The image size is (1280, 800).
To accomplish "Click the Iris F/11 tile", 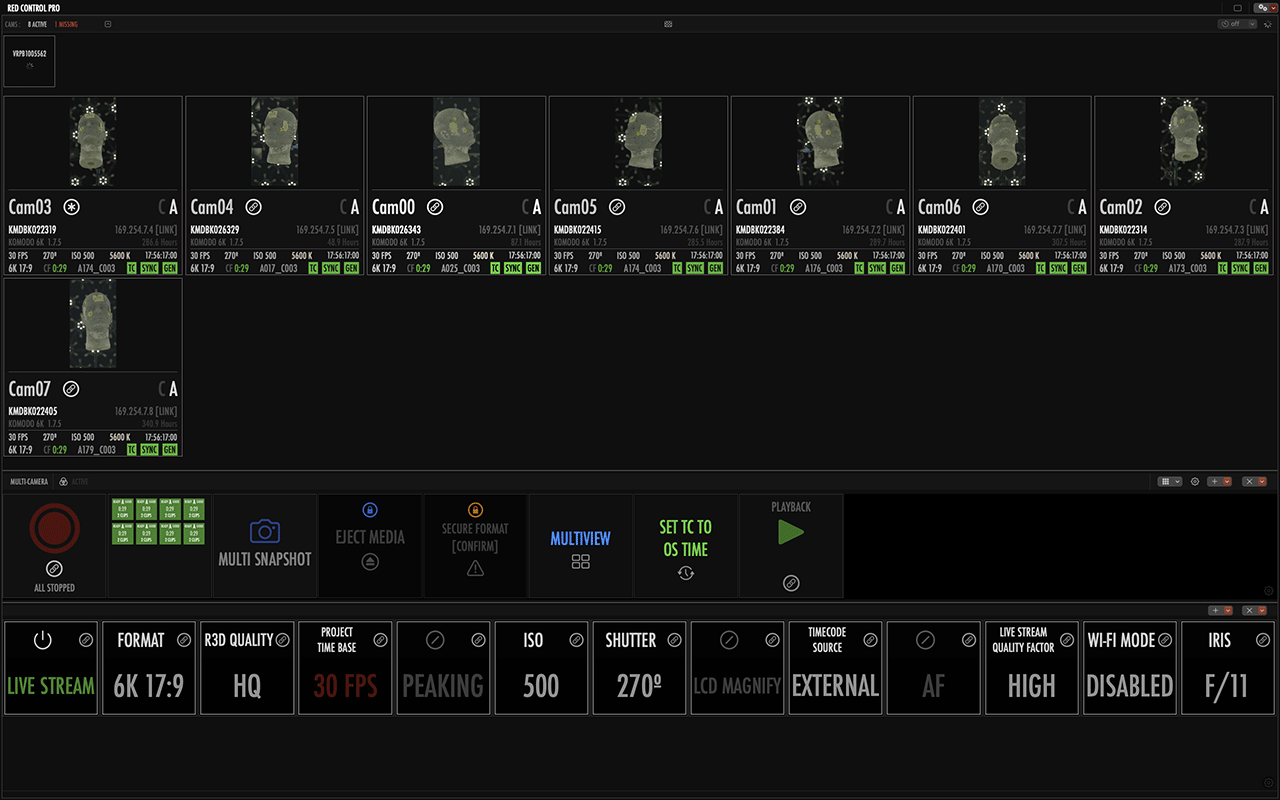I will 1227,667.
